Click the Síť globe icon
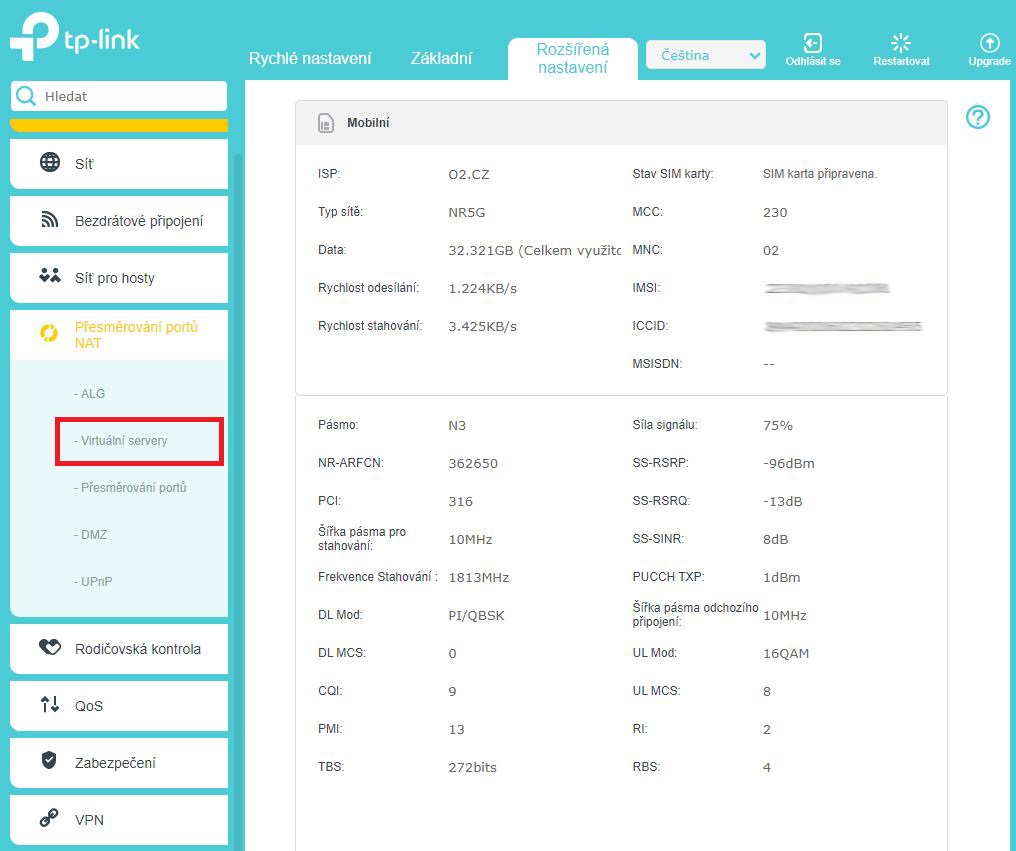 (49, 163)
